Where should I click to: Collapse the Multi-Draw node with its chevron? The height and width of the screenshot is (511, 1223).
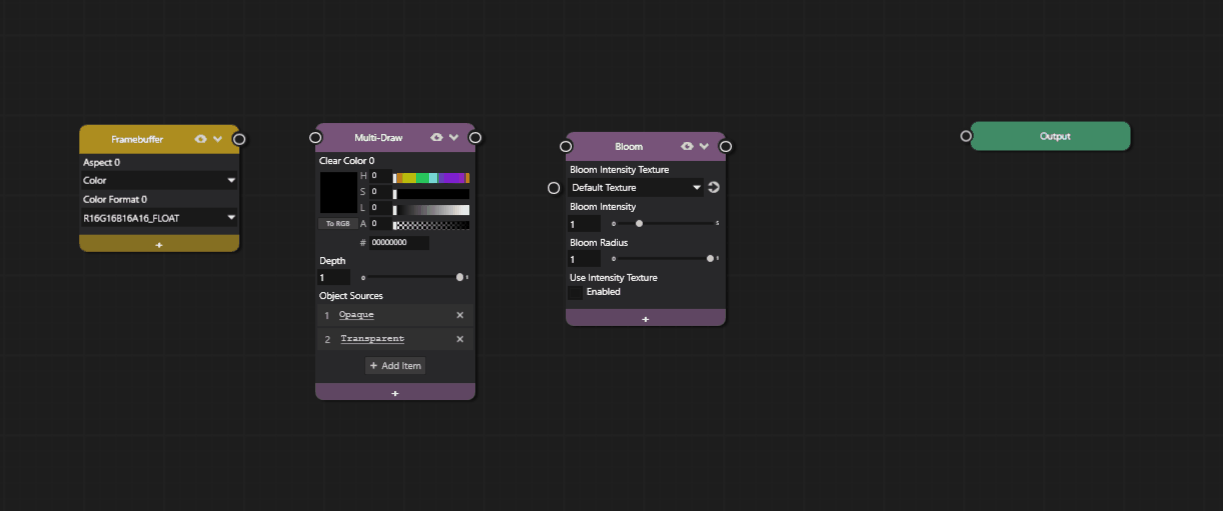click(453, 137)
